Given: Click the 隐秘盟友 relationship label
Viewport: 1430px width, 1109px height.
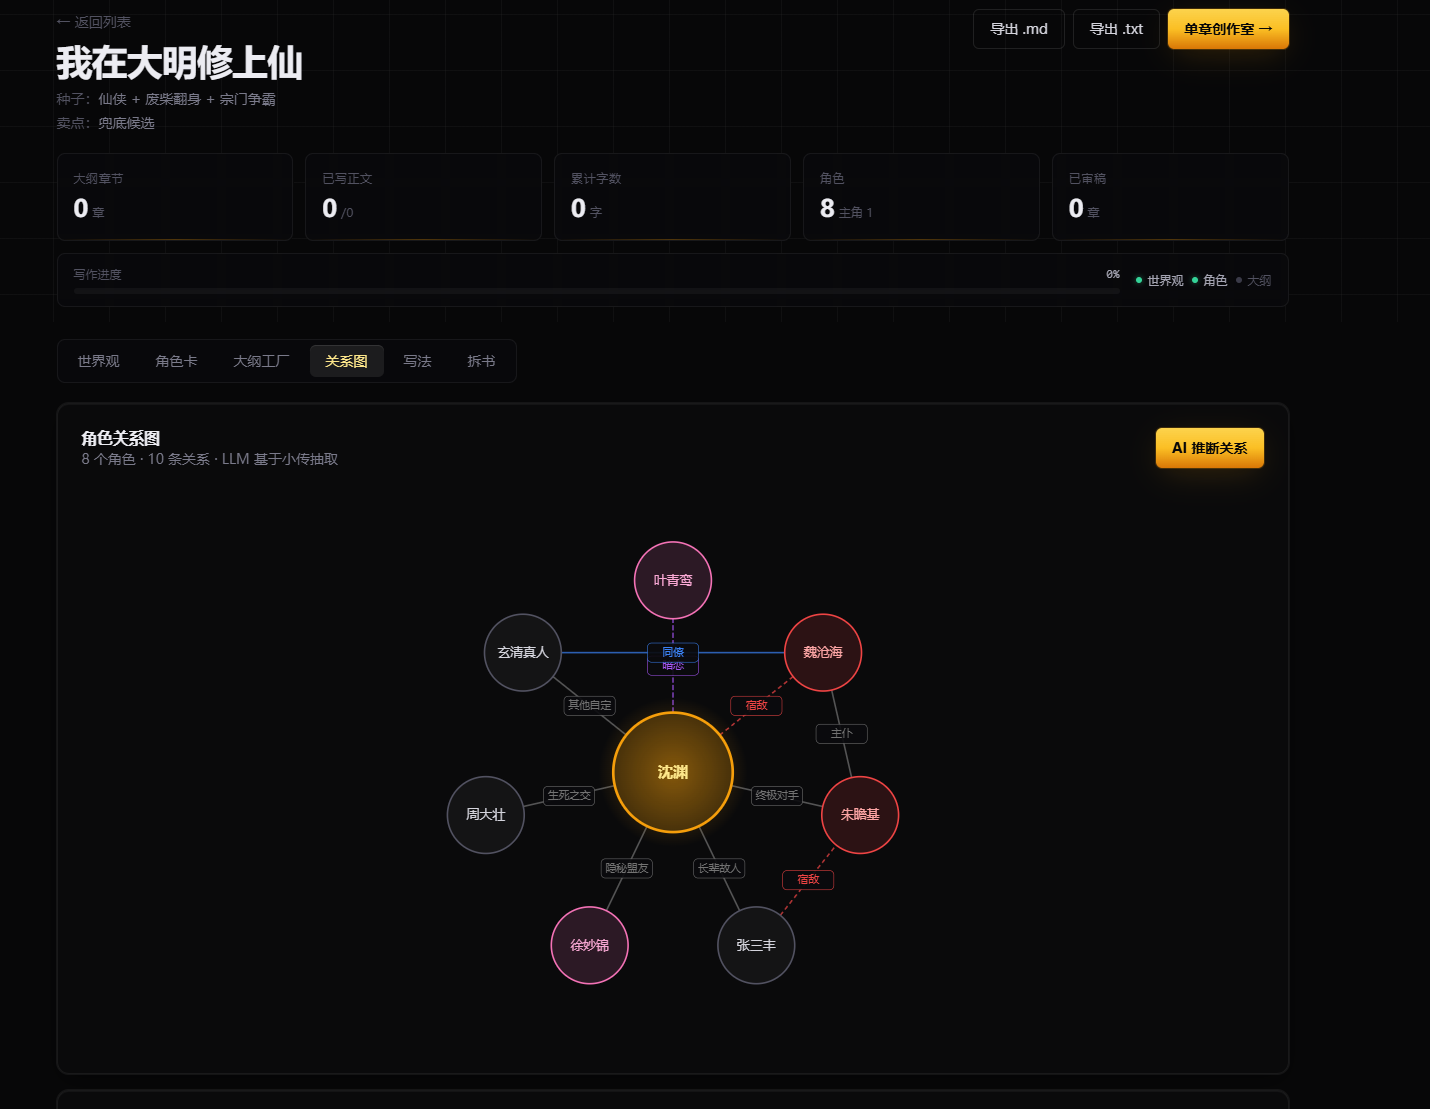Looking at the screenshot, I should click(627, 868).
